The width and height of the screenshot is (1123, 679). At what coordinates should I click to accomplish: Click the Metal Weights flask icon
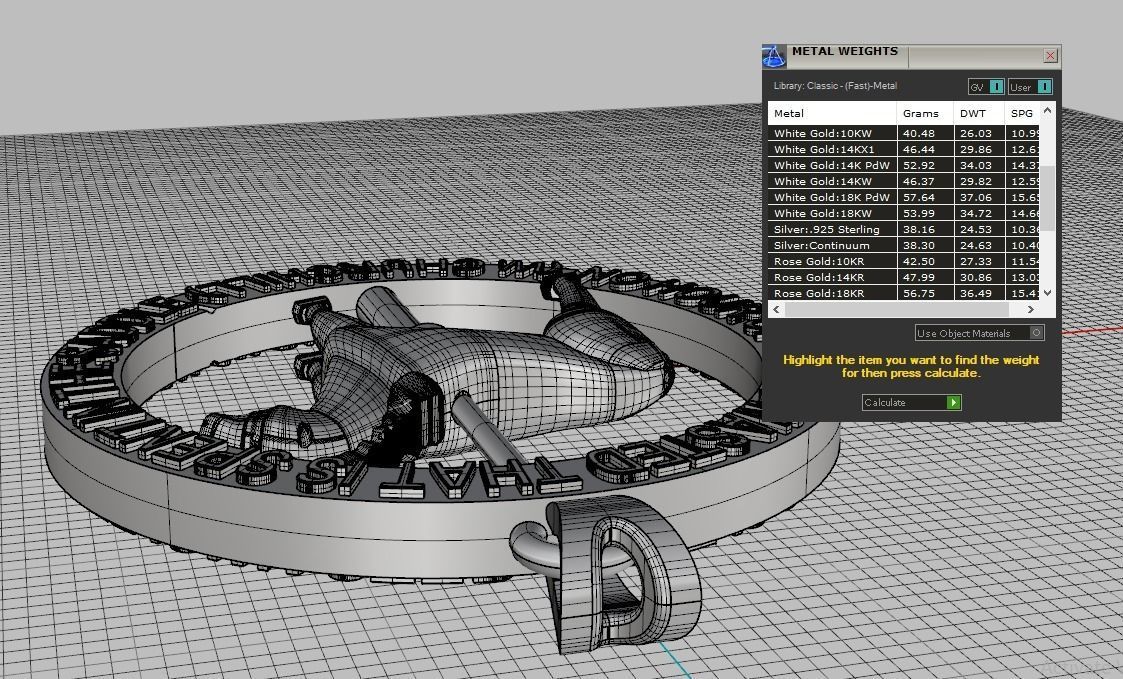coord(773,57)
